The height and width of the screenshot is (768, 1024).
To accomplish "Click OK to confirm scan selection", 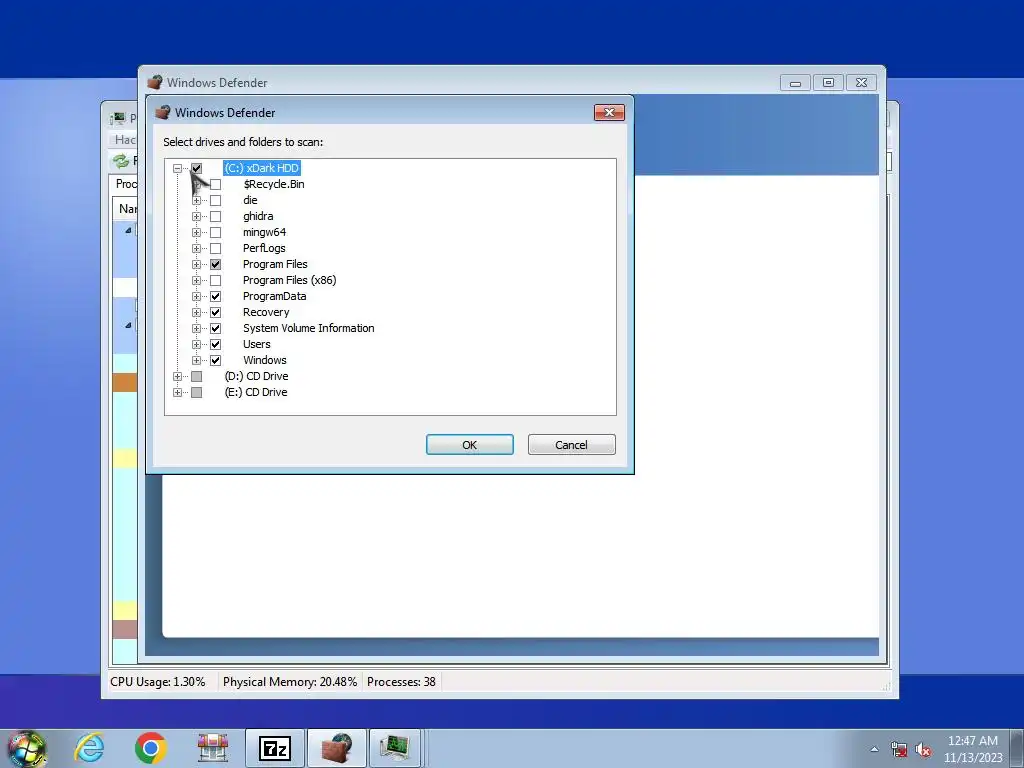I will [x=470, y=445].
